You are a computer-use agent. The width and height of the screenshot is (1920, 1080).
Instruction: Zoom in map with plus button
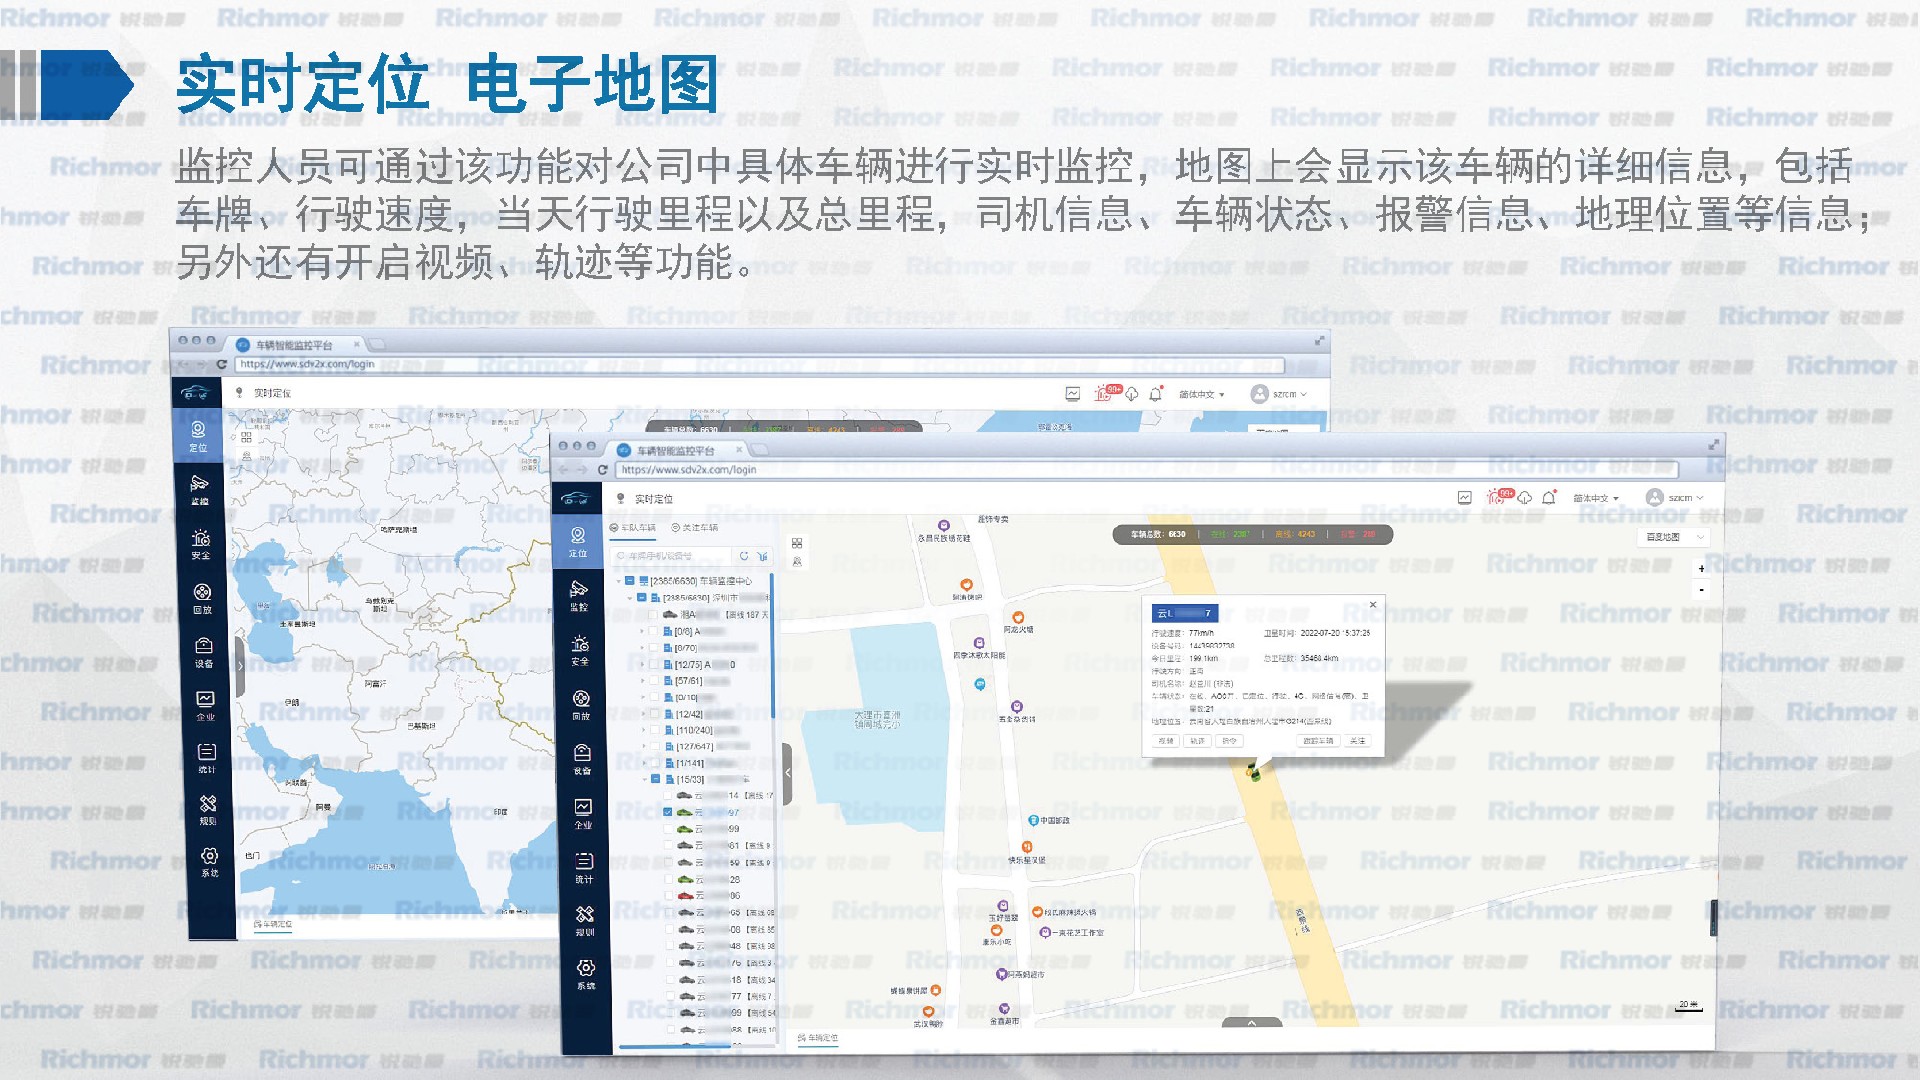pyautogui.click(x=1701, y=568)
